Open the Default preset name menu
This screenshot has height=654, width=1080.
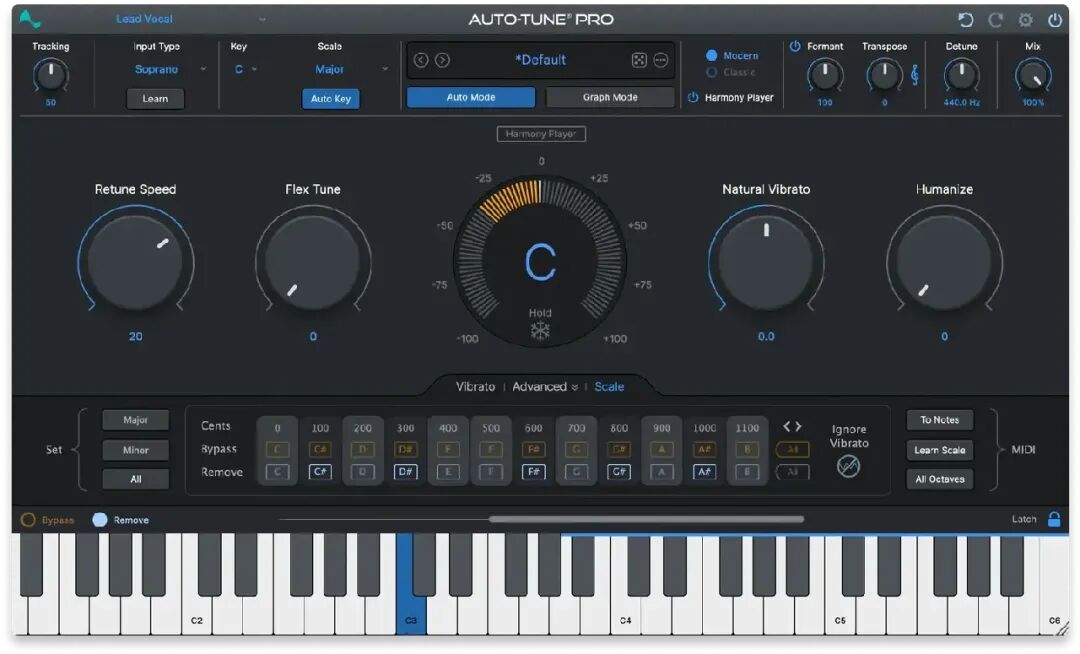coord(541,60)
